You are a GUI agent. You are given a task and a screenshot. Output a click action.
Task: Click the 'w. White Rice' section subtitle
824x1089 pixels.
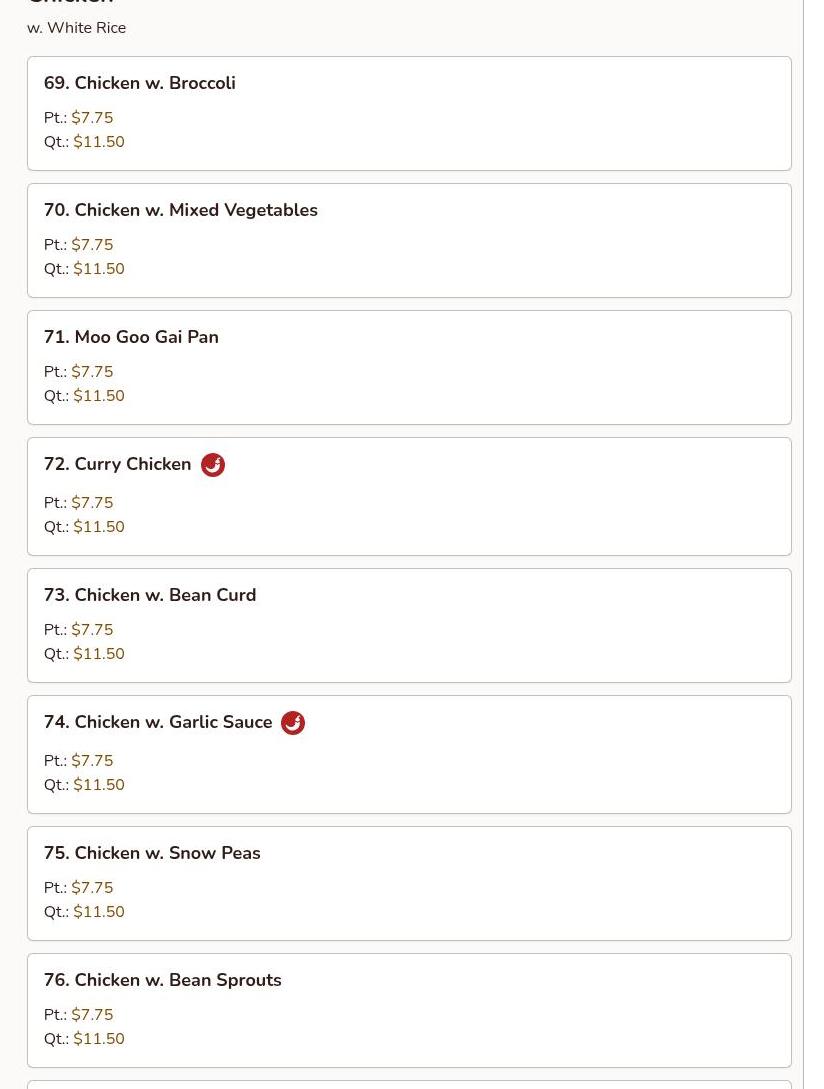tap(76, 28)
